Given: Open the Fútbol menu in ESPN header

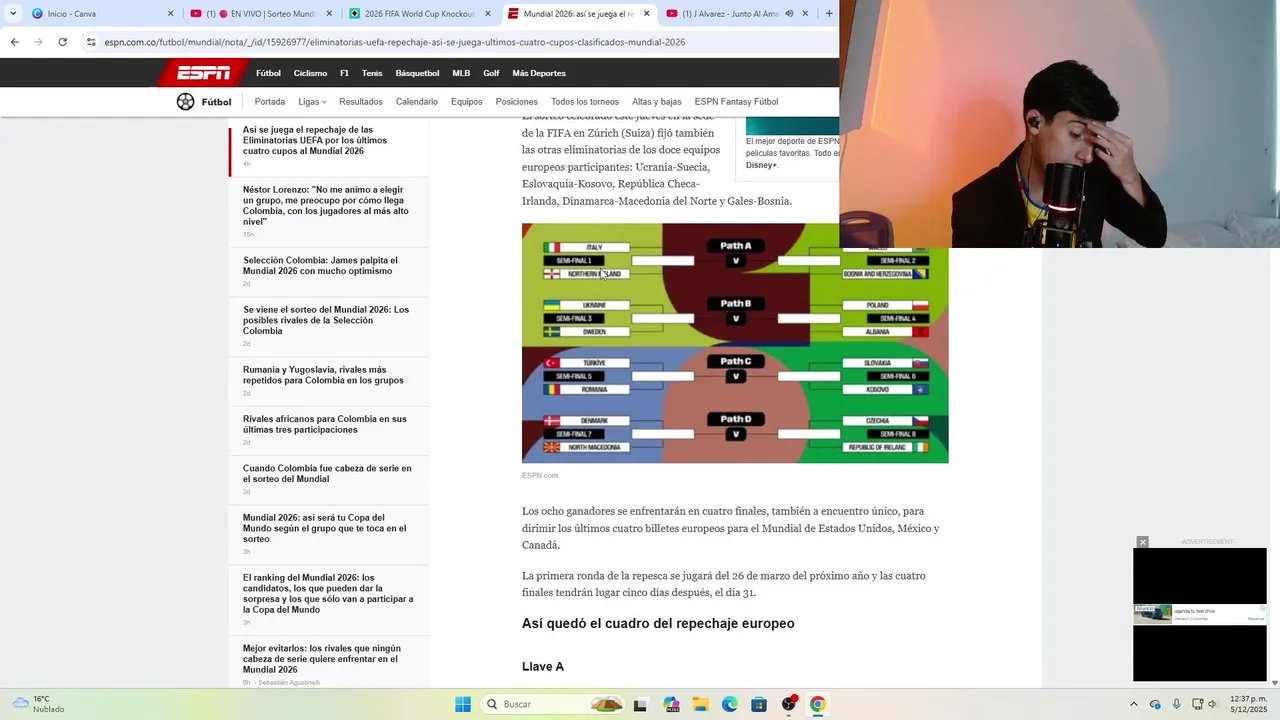Looking at the screenshot, I should click(x=268, y=73).
